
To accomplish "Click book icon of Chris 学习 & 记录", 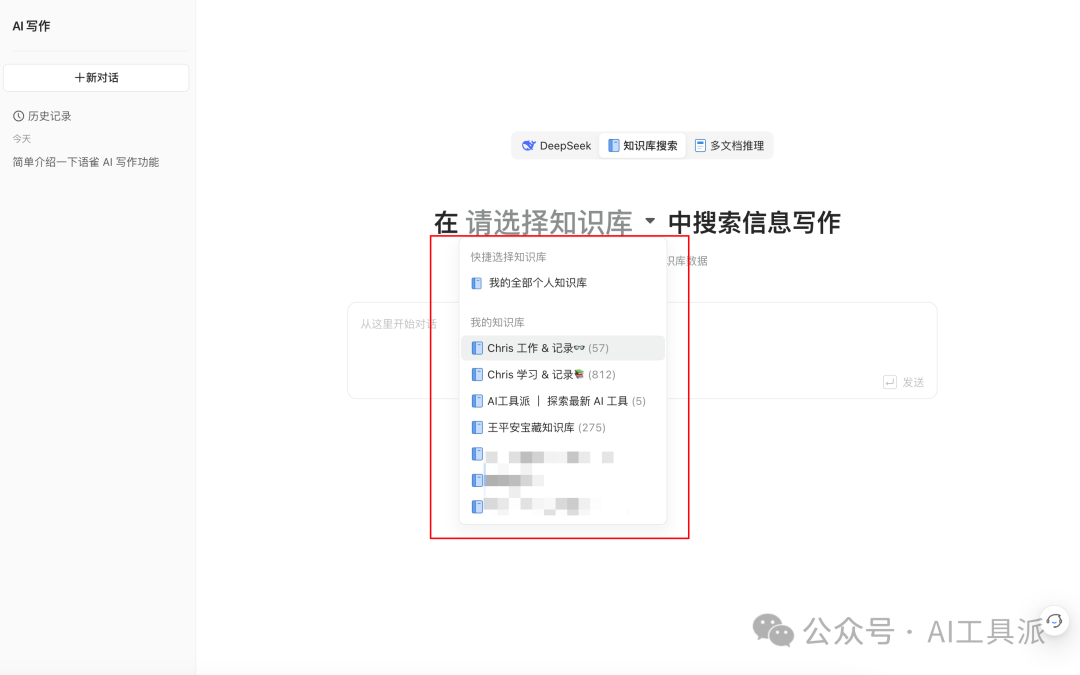I will (477, 375).
